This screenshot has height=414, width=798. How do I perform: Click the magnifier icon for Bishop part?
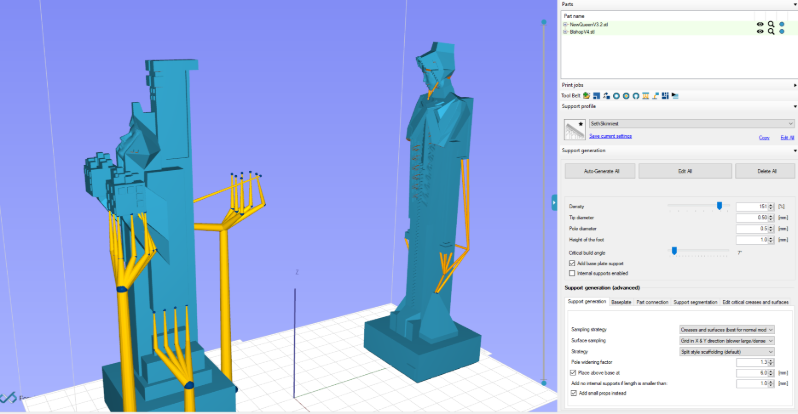click(771, 32)
